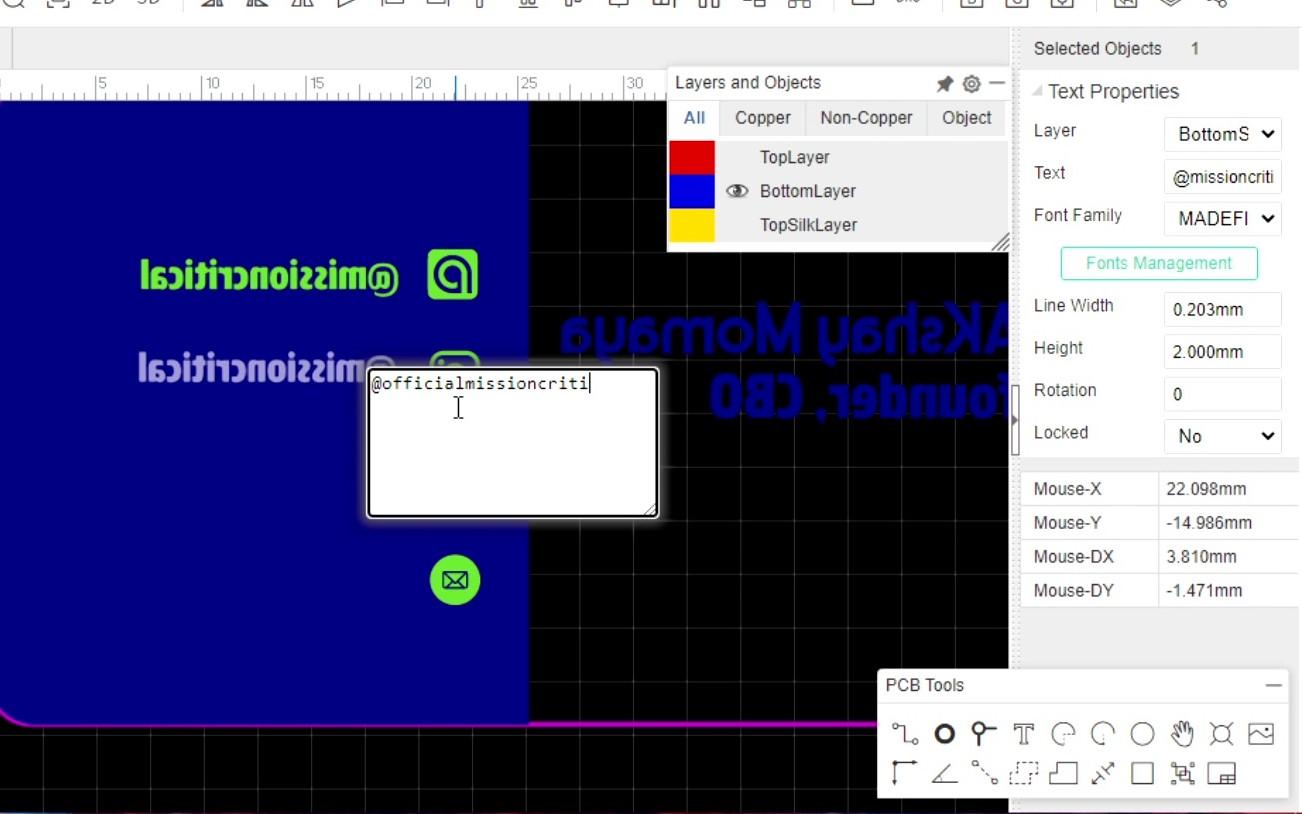Click the Layers panel resize grip
Viewport: 1302px width, 814px height.
coord(999,242)
